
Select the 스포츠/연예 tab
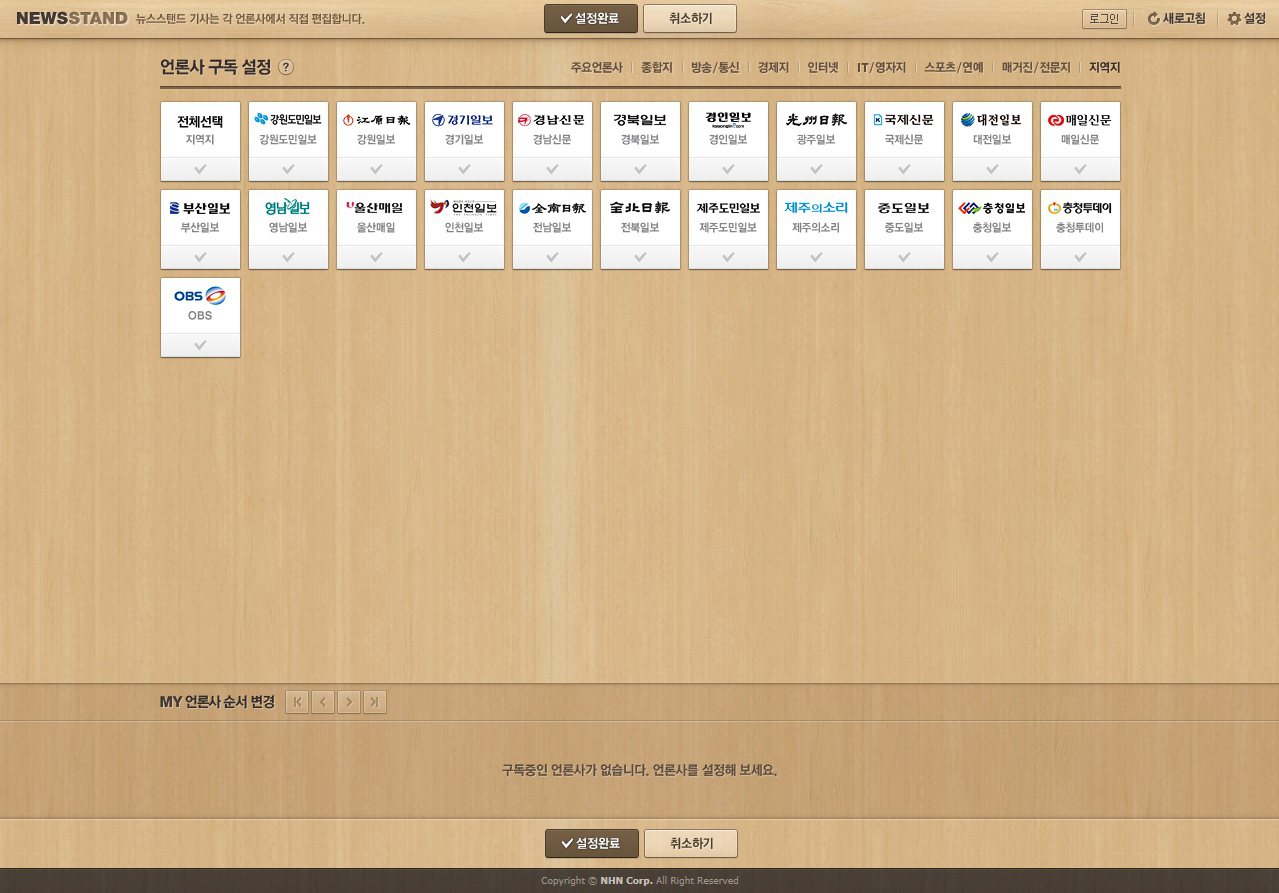coord(954,68)
